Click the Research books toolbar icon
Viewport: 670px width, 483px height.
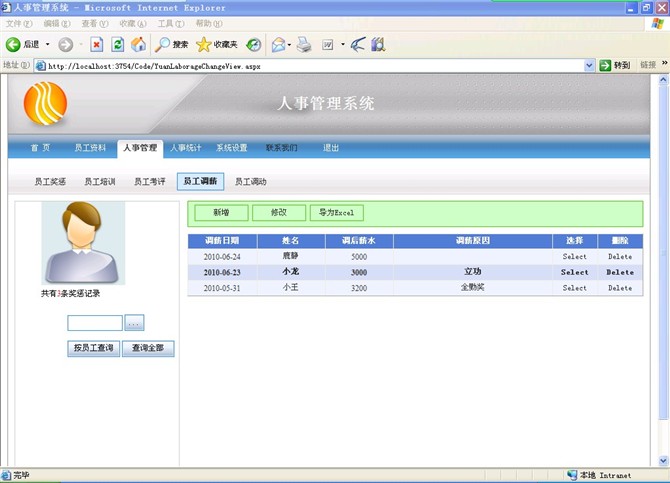378,44
